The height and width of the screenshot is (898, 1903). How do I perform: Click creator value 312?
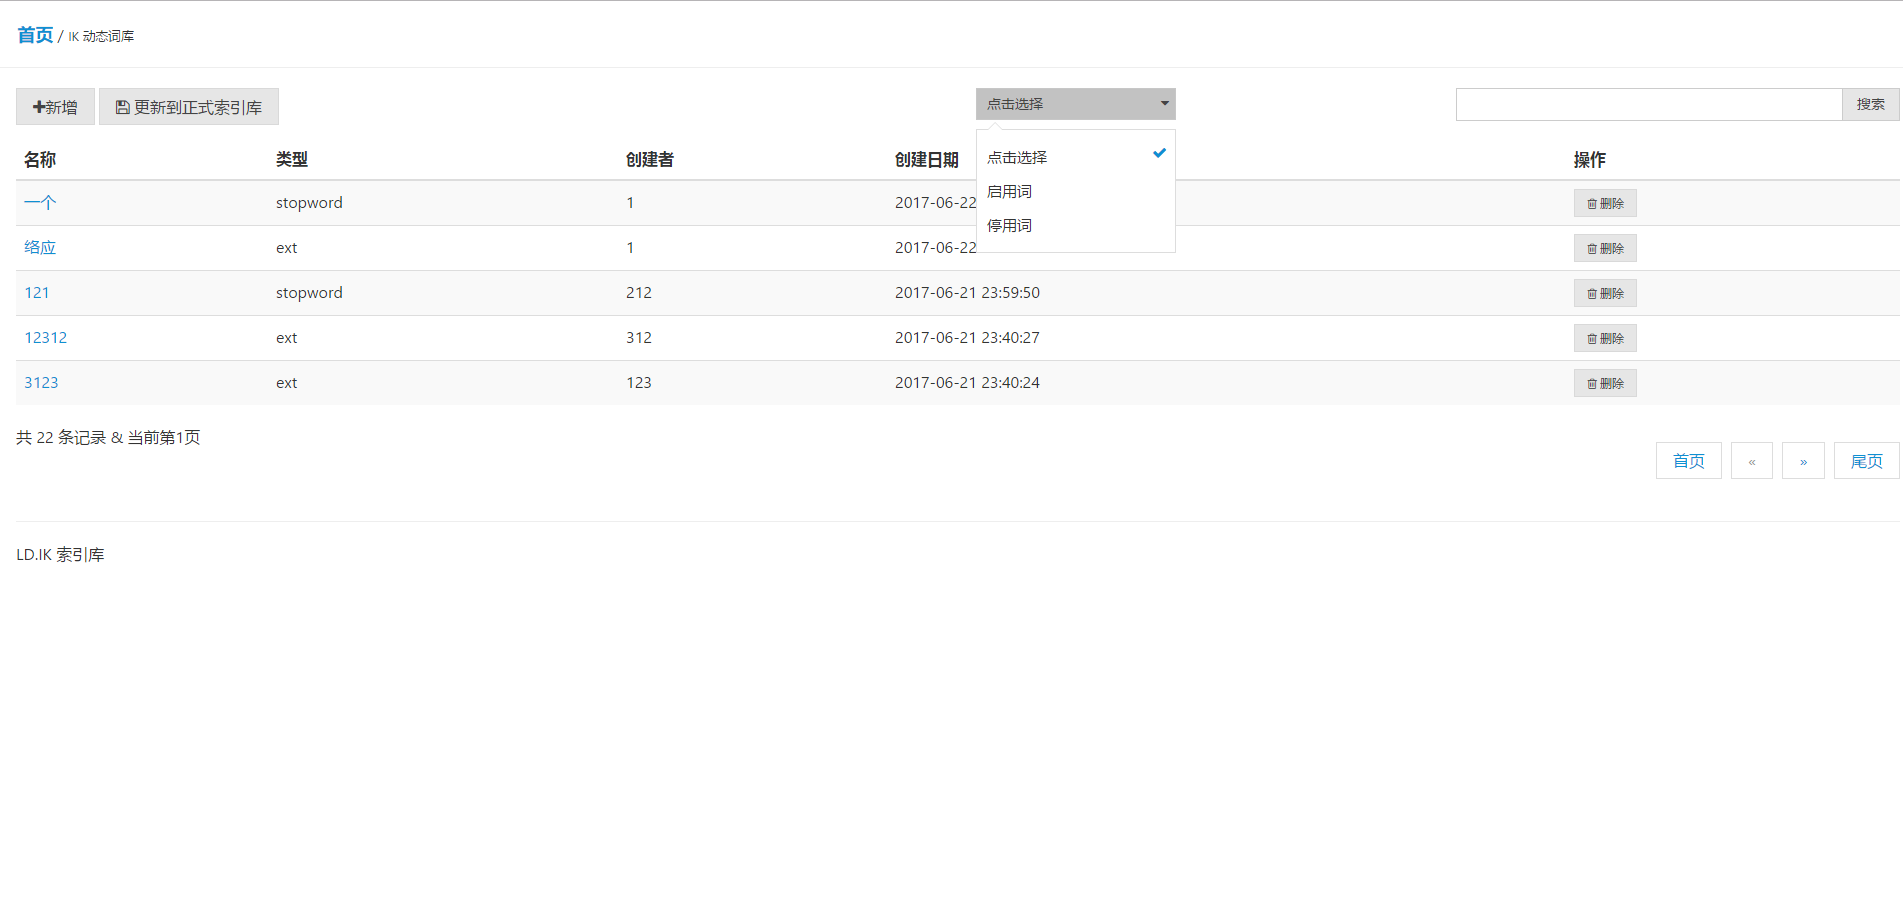[639, 338]
